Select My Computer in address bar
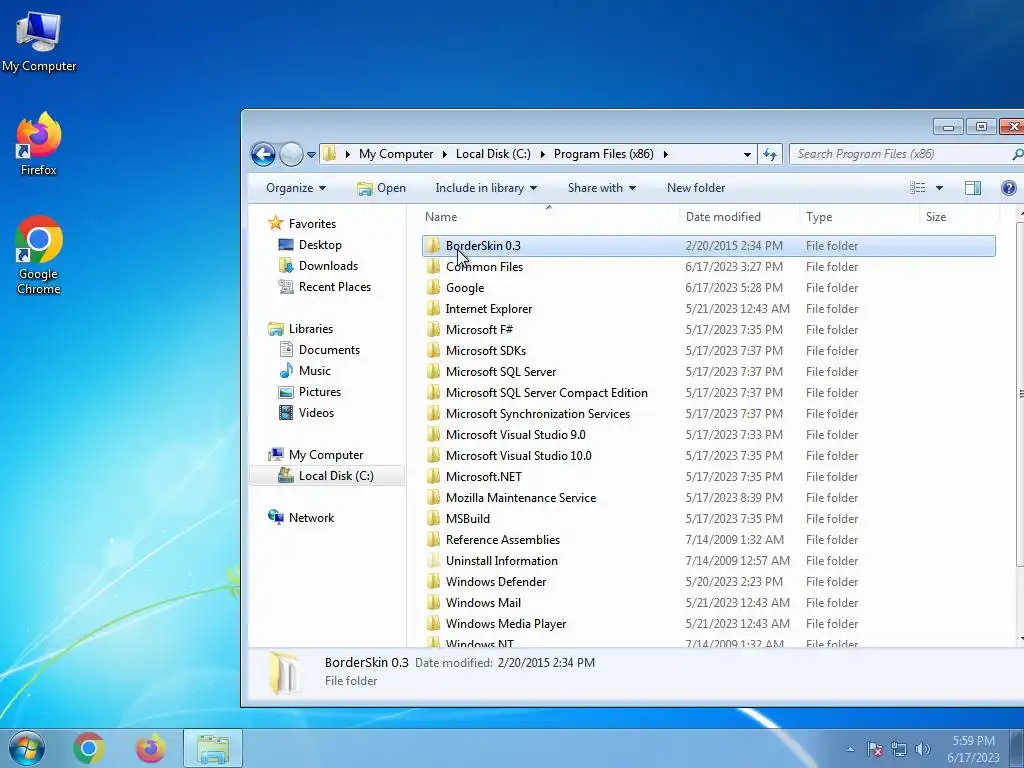The width and height of the screenshot is (1024, 768). pos(396,154)
